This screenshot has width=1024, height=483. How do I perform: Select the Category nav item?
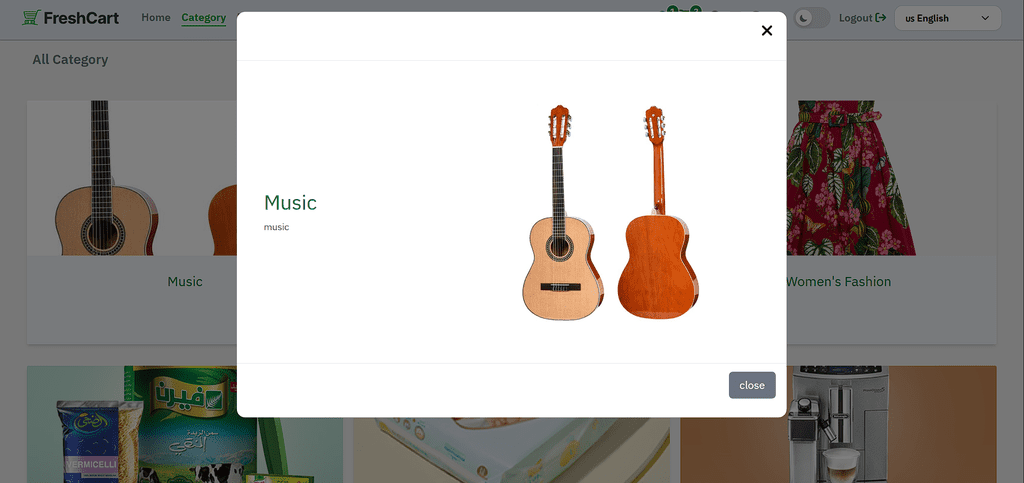[204, 18]
